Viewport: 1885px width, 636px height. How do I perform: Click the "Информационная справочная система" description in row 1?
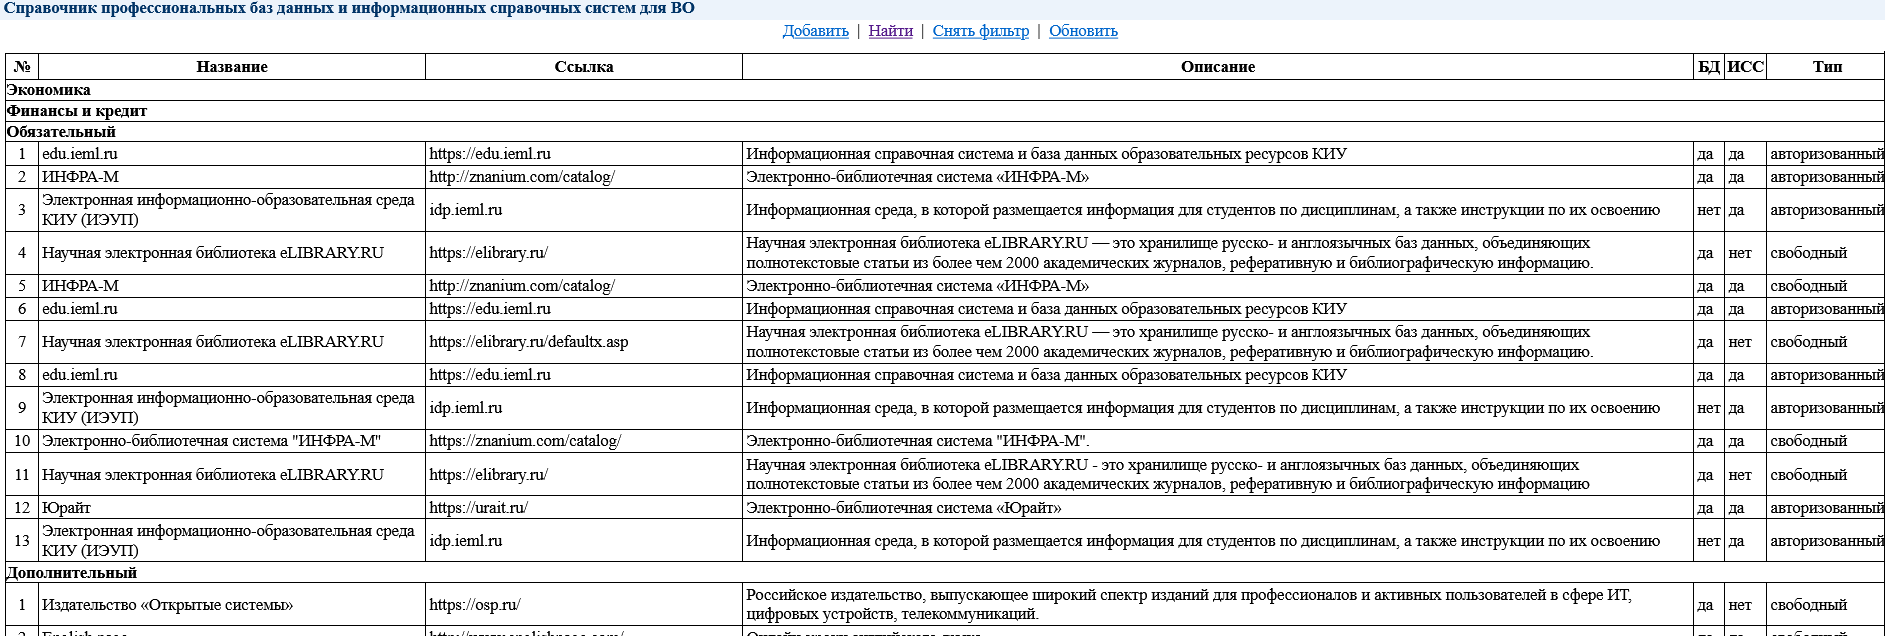[x=1218, y=154]
